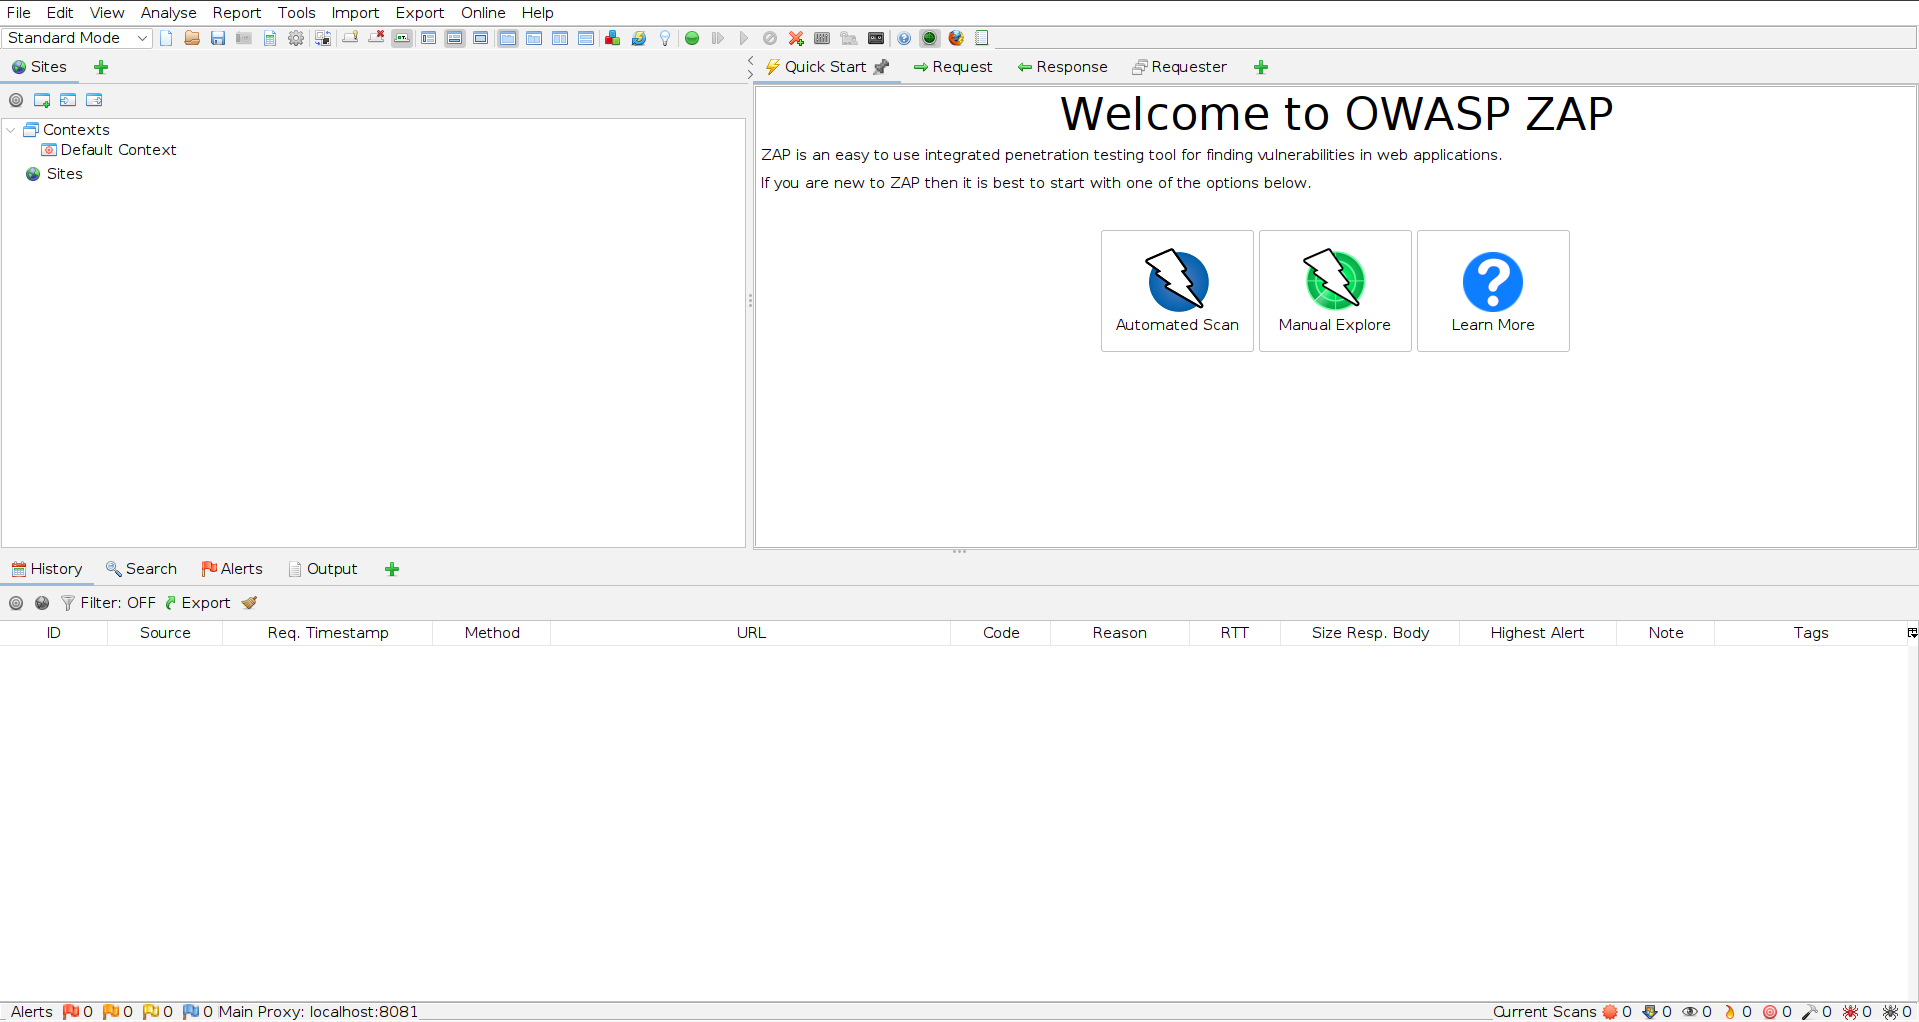
Task: Continue to next breakpoint play icon
Action: (x=744, y=38)
